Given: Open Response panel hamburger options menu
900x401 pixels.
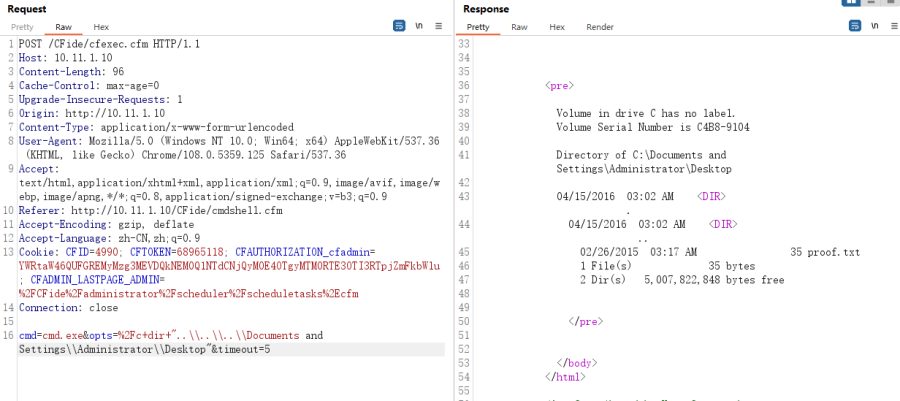Looking at the screenshot, I should coord(894,26).
